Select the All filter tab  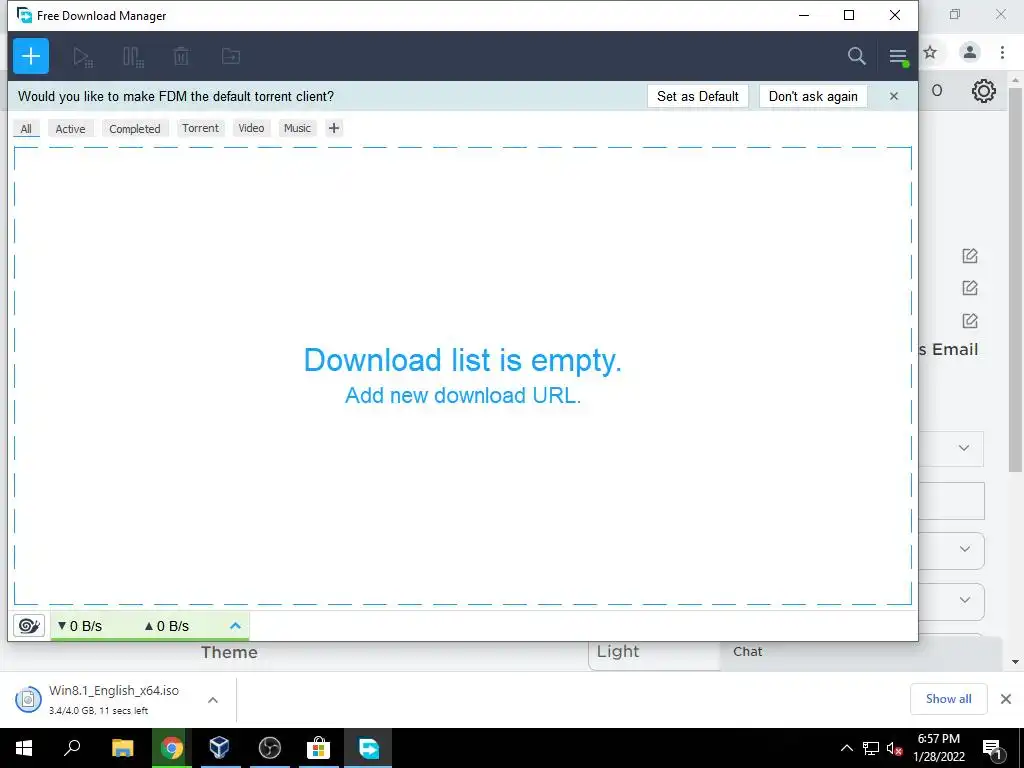coord(26,129)
